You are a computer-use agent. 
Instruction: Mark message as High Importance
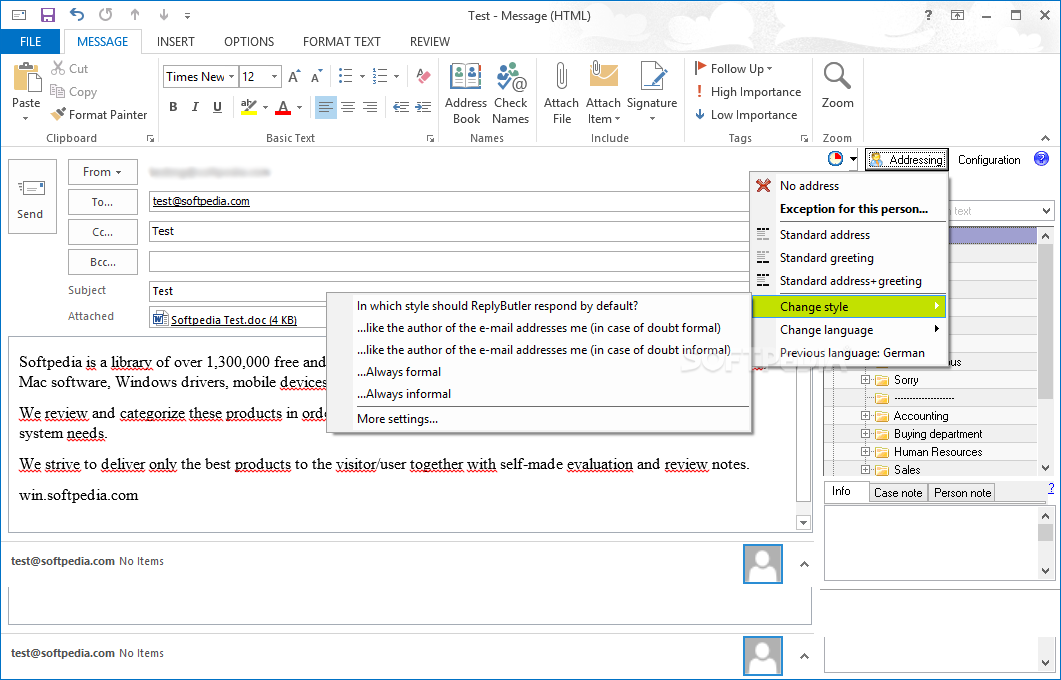tap(748, 91)
